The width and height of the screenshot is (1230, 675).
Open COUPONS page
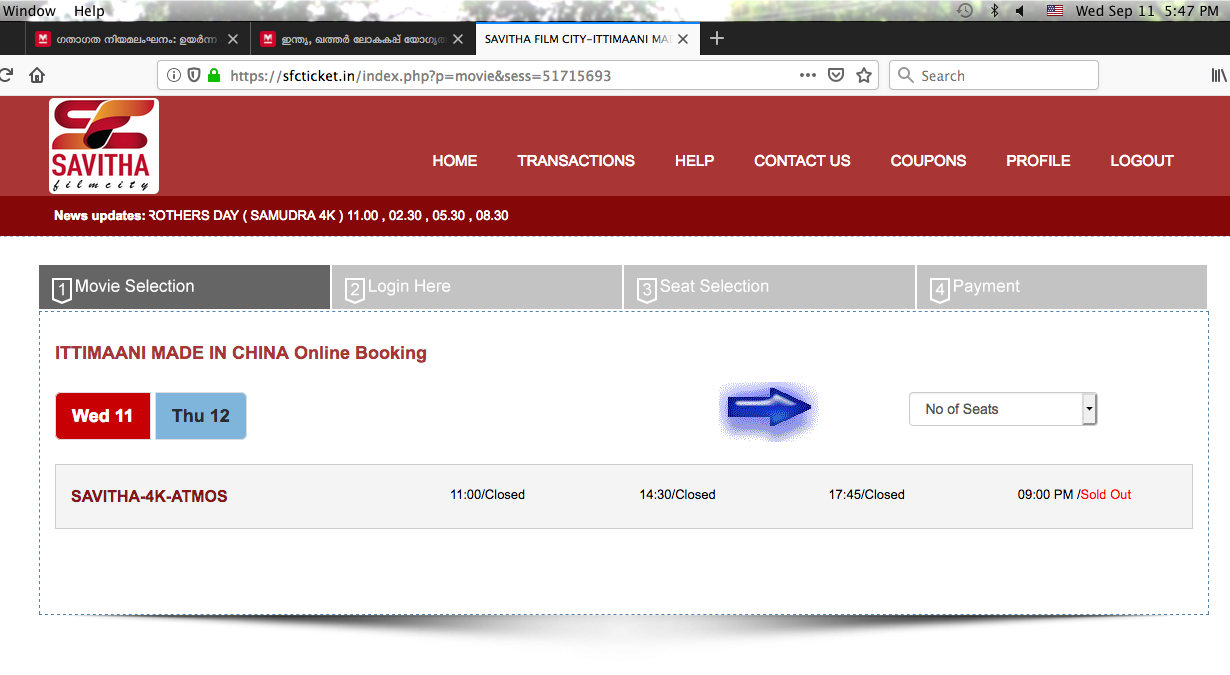coord(928,161)
